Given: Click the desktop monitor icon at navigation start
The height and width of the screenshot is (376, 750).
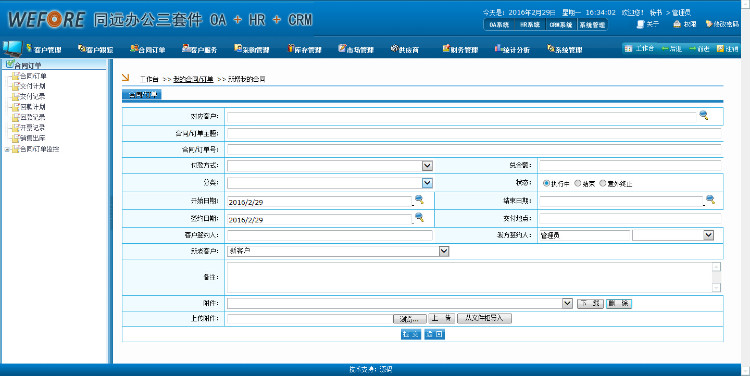Looking at the screenshot, I should (x=12, y=48).
